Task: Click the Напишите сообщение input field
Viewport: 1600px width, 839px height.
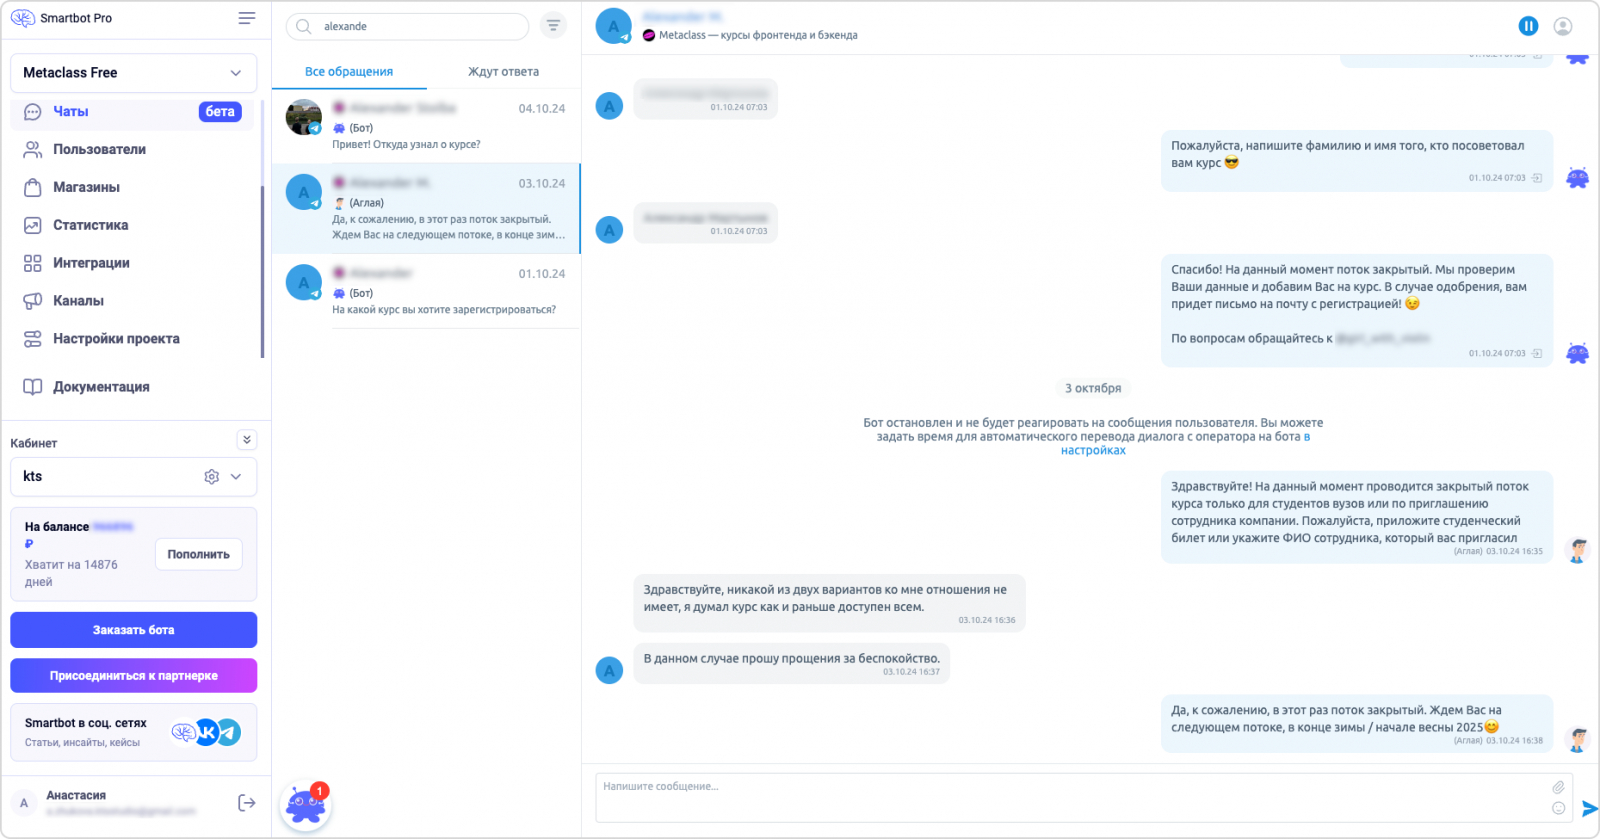Action: (x=1070, y=797)
